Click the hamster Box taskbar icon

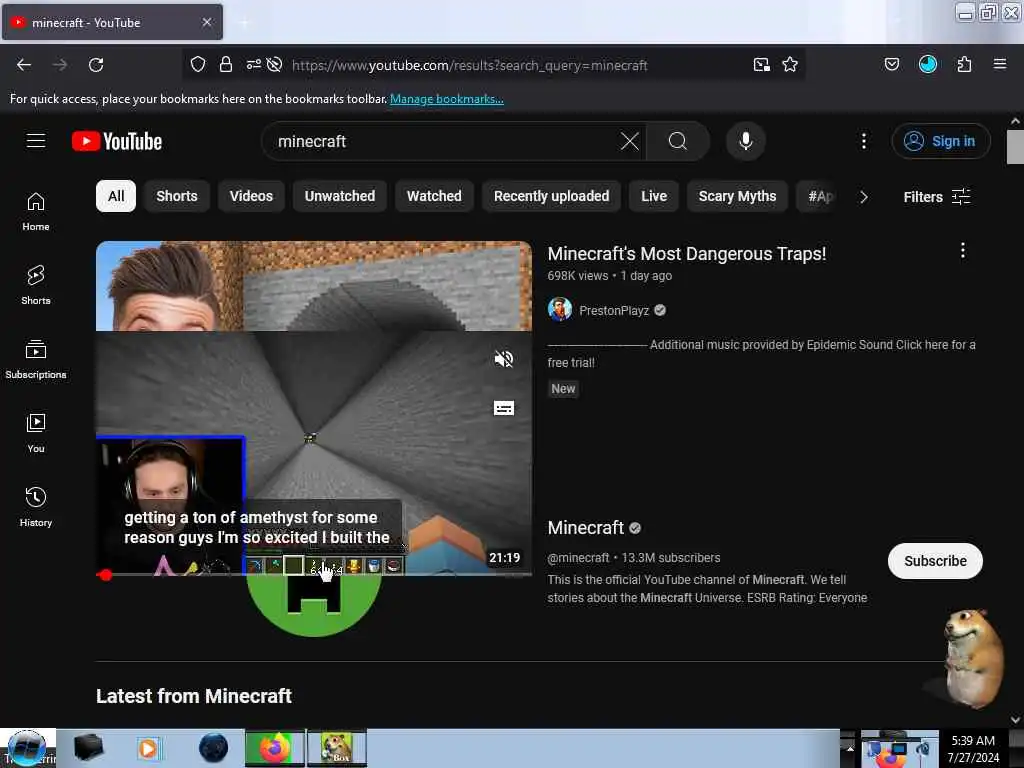click(x=337, y=748)
